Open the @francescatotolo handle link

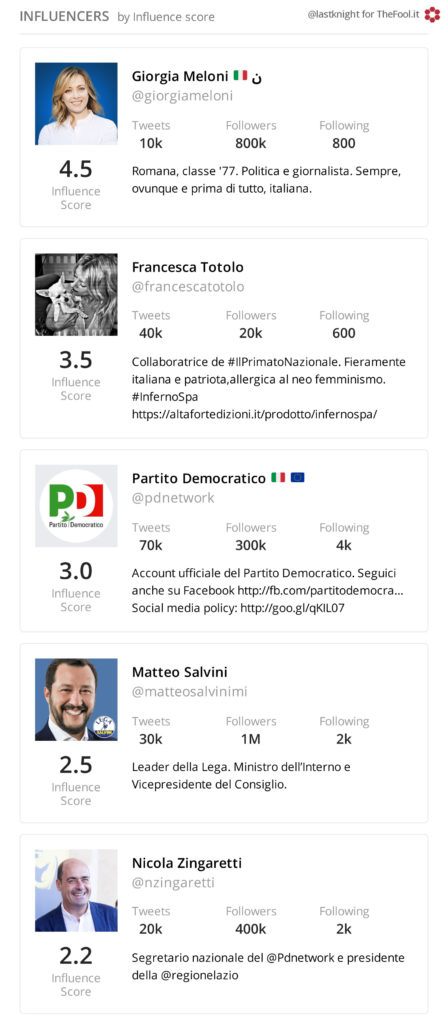188,287
